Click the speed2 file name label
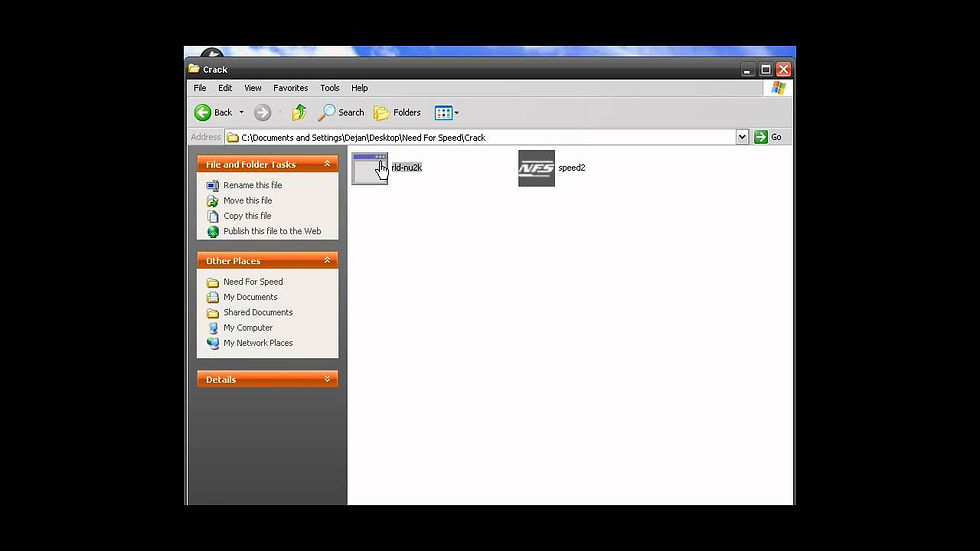This screenshot has height=551, width=980. [572, 167]
